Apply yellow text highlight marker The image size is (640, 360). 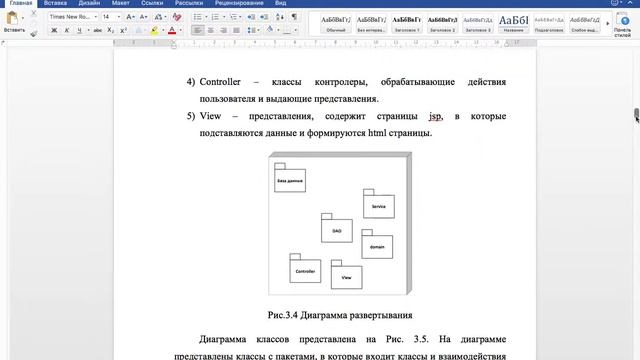pos(154,31)
